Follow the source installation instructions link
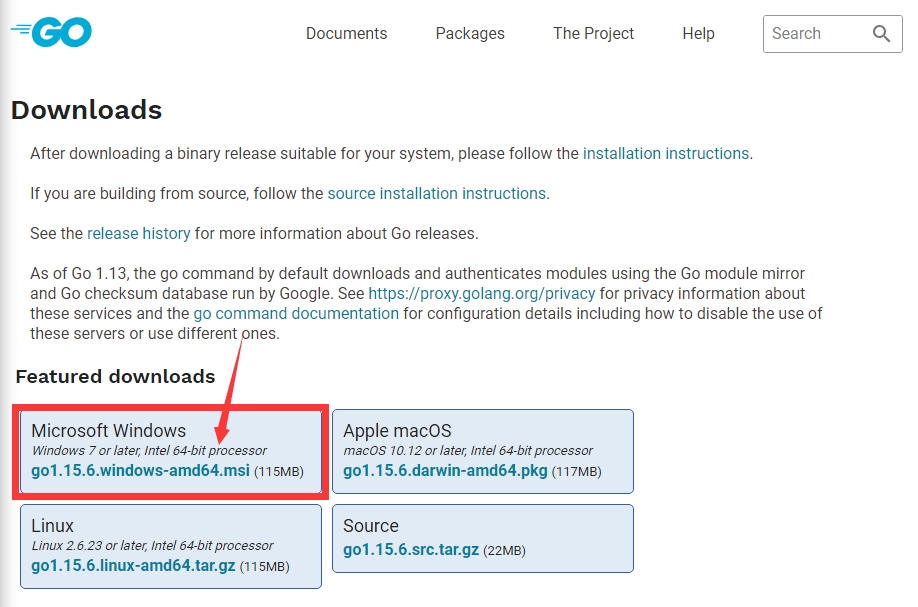Image resolution: width=918 pixels, height=607 pixels. 437,193
